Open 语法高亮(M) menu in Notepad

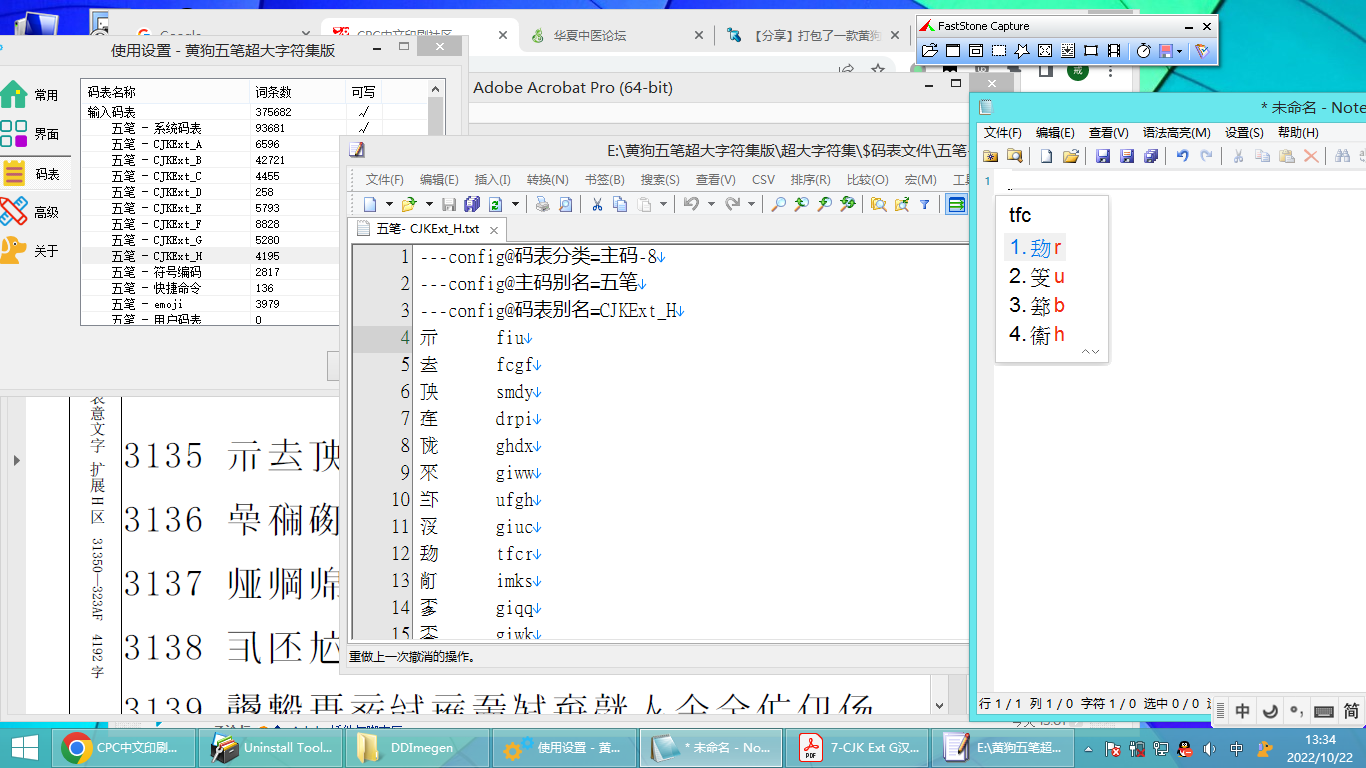pos(1176,132)
